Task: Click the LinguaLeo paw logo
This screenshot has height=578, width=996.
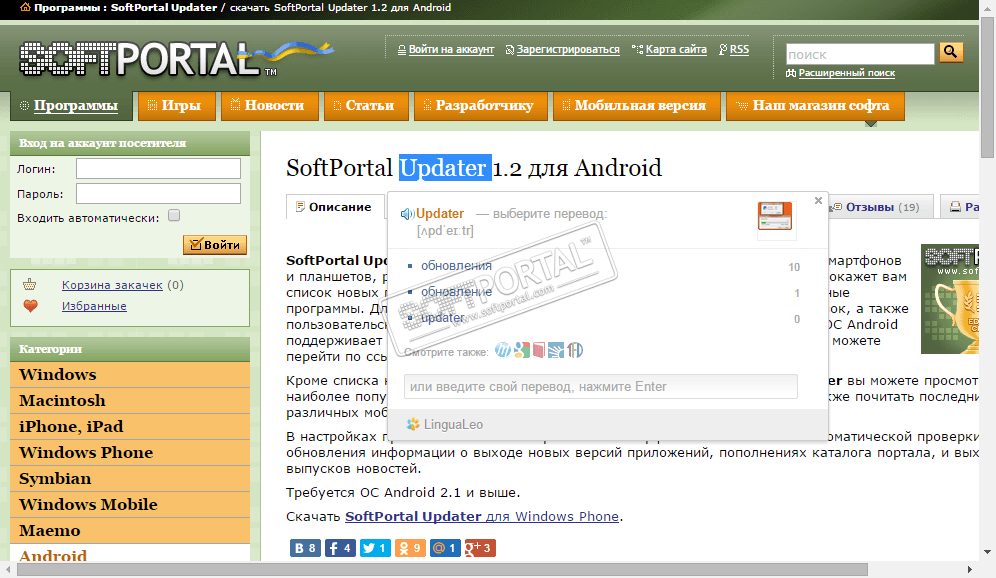Action: pyautogui.click(x=413, y=424)
